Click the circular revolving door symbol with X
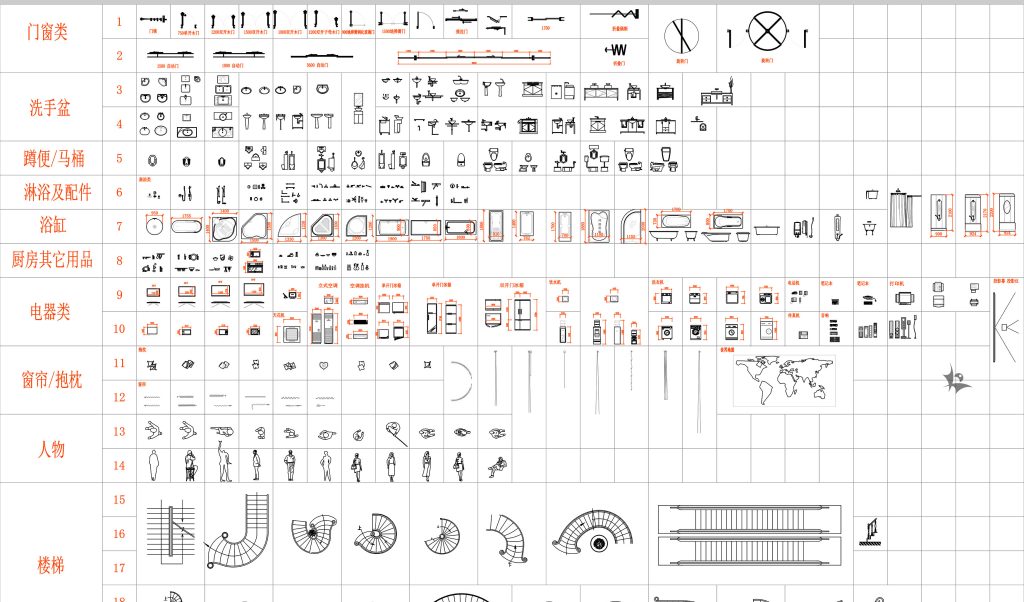Screen dimensions: 1024x602 pos(767,32)
